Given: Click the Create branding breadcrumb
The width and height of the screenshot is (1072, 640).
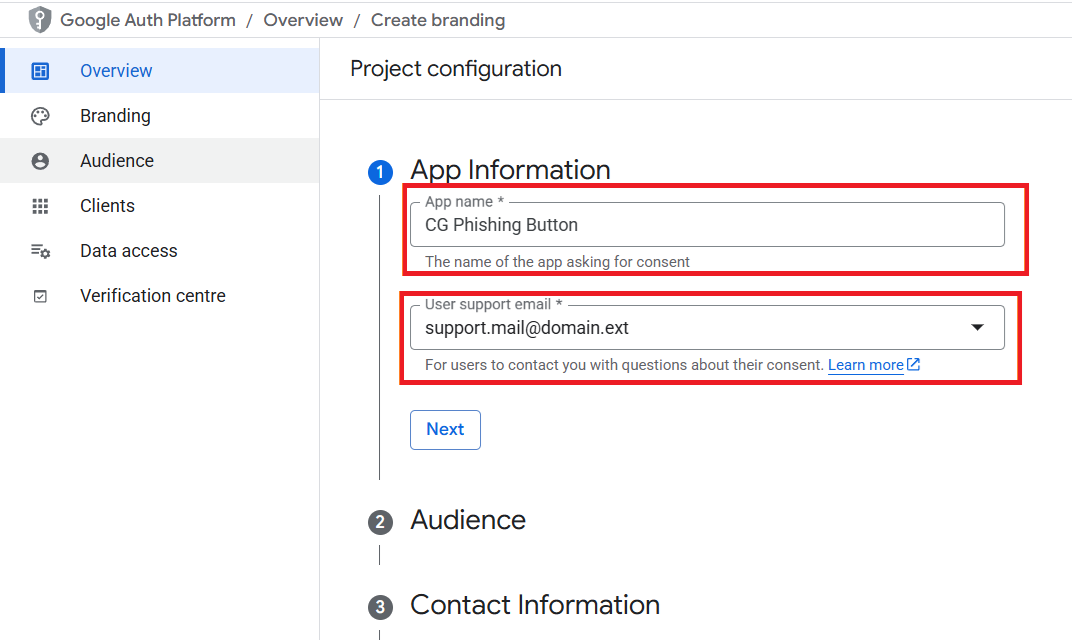Looking at the screenshot, I should coord(438,21).
